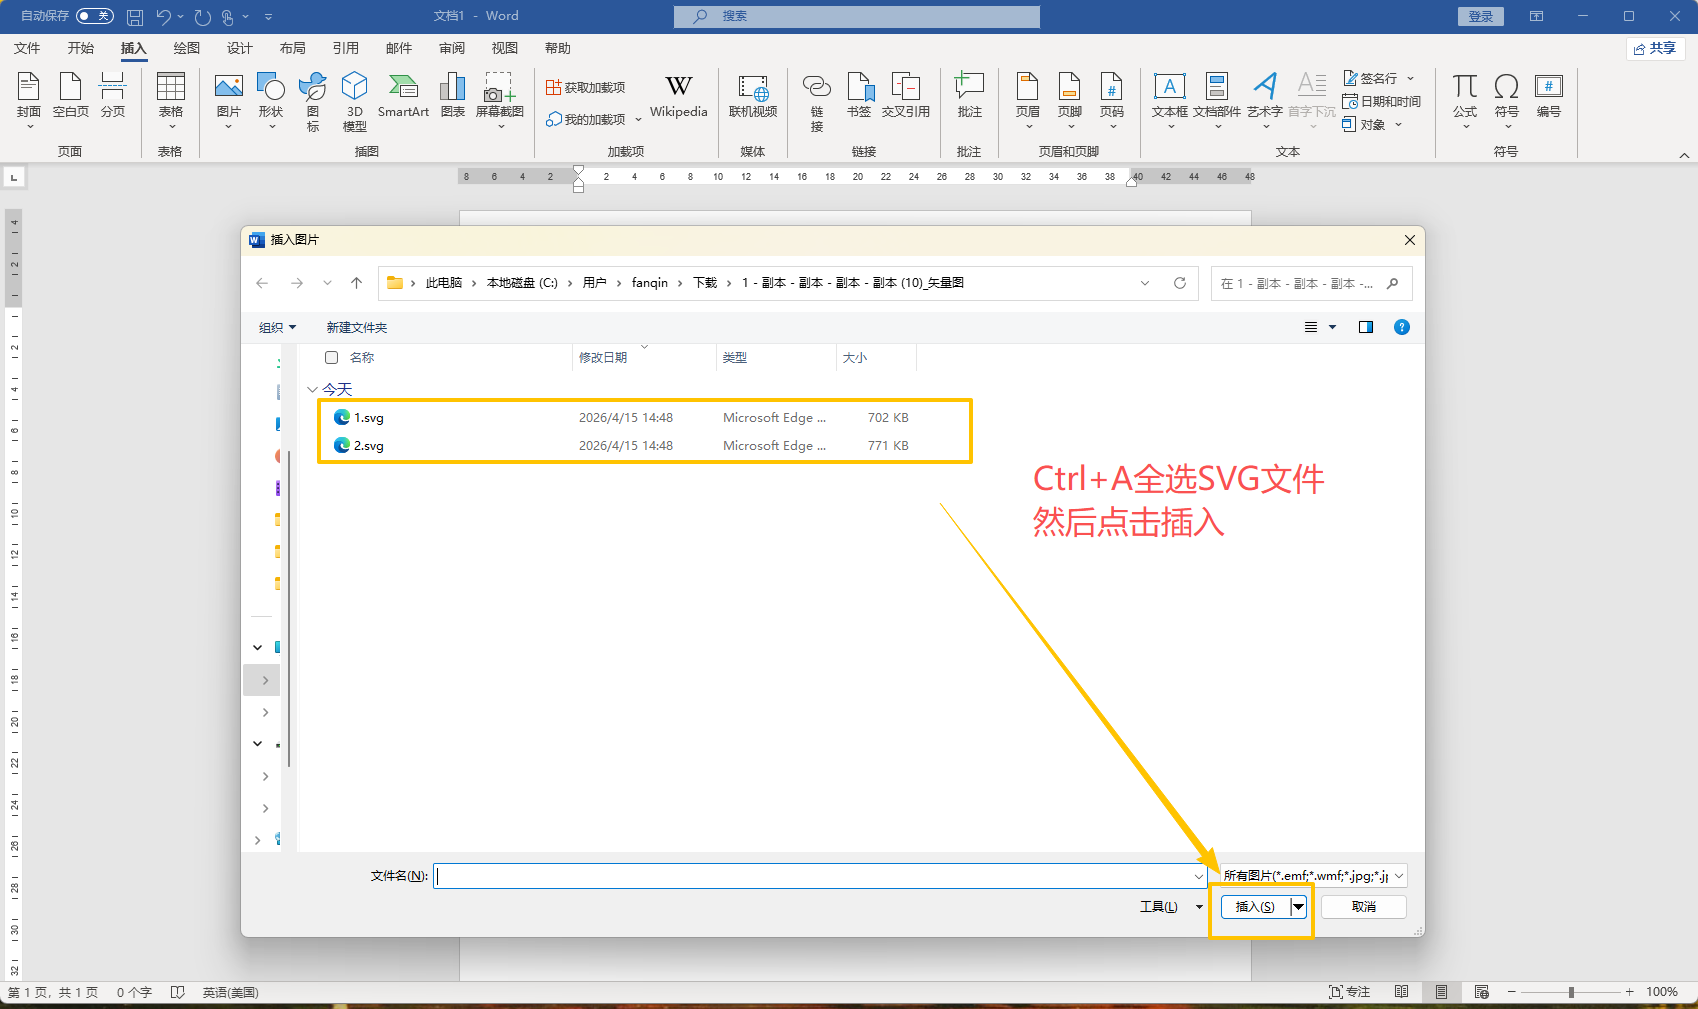Image resolution: width=1698 pixels, height=1009 pixels.
Task: Open the view options dropdown arrow
Action: [x=1332, y=327]
